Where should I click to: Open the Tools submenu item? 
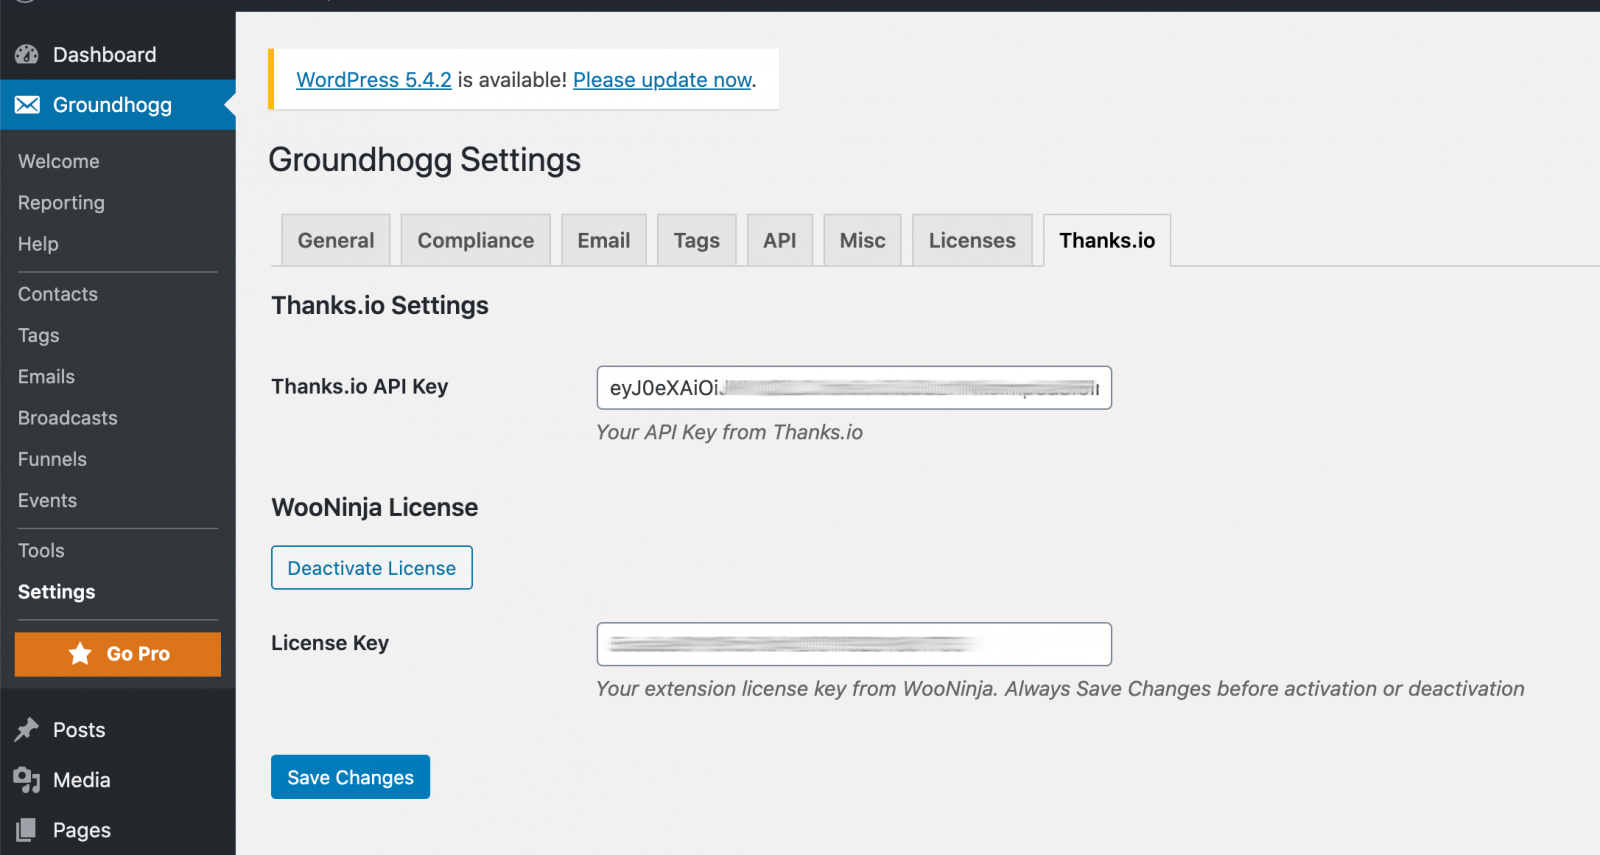click(x=41, y=551)
